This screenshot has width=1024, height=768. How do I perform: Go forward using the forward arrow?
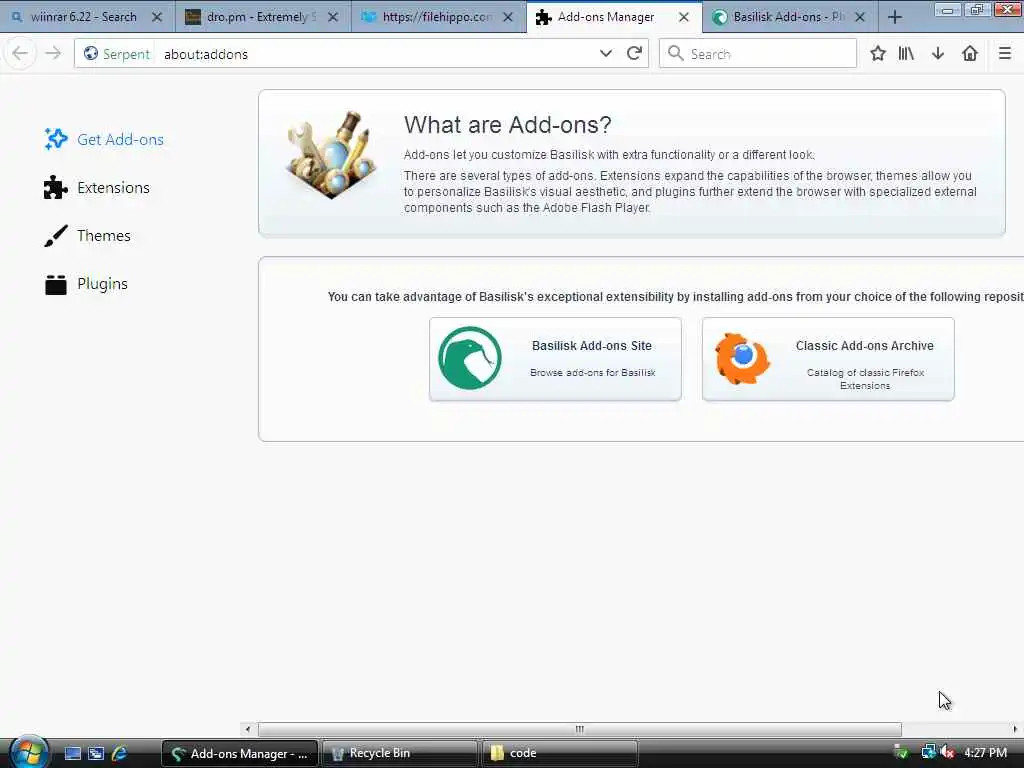click(x=53, y=54)
